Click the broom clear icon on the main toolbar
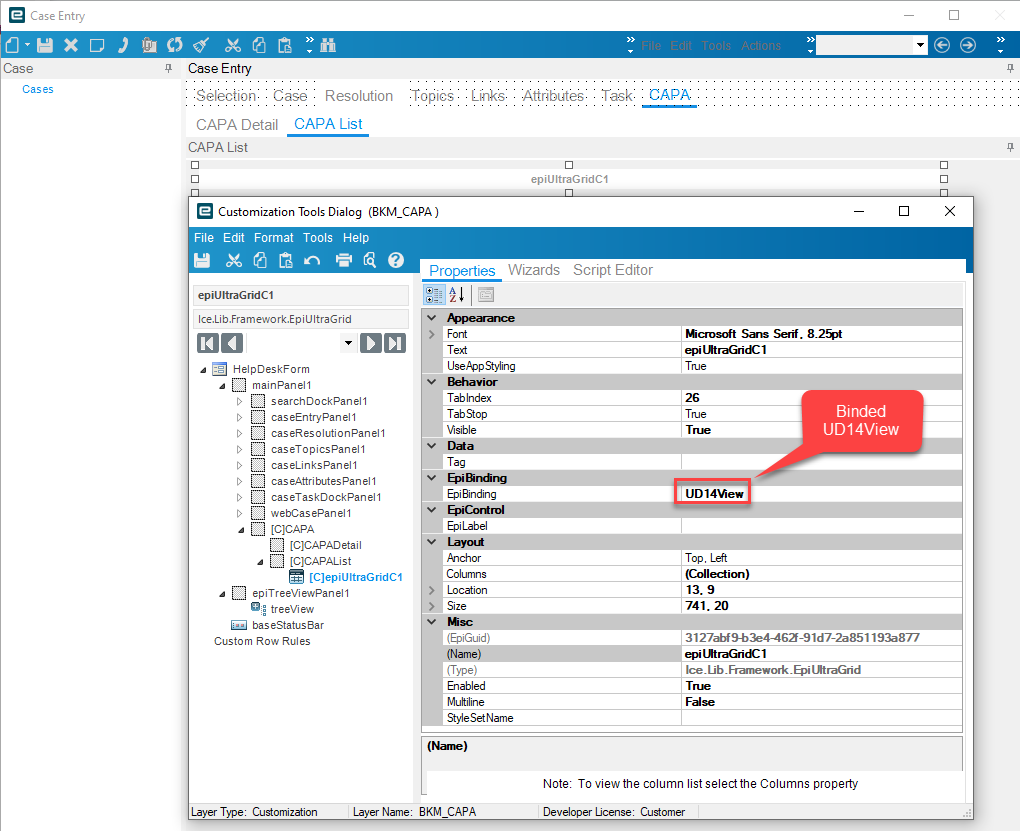Image resolution: width=1020 pixels, height=831 pixels. [x=201, y=46]
